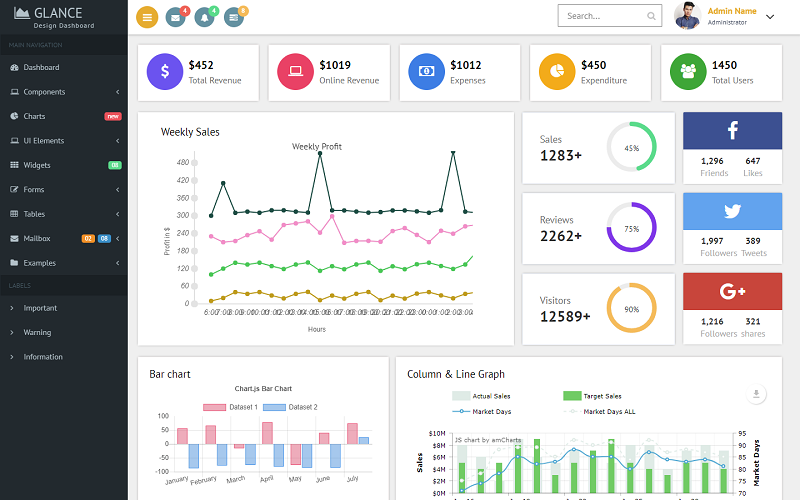Open the Charts sidebar item
The height and width of the screenshot is (500, 800).
(64, 116)
